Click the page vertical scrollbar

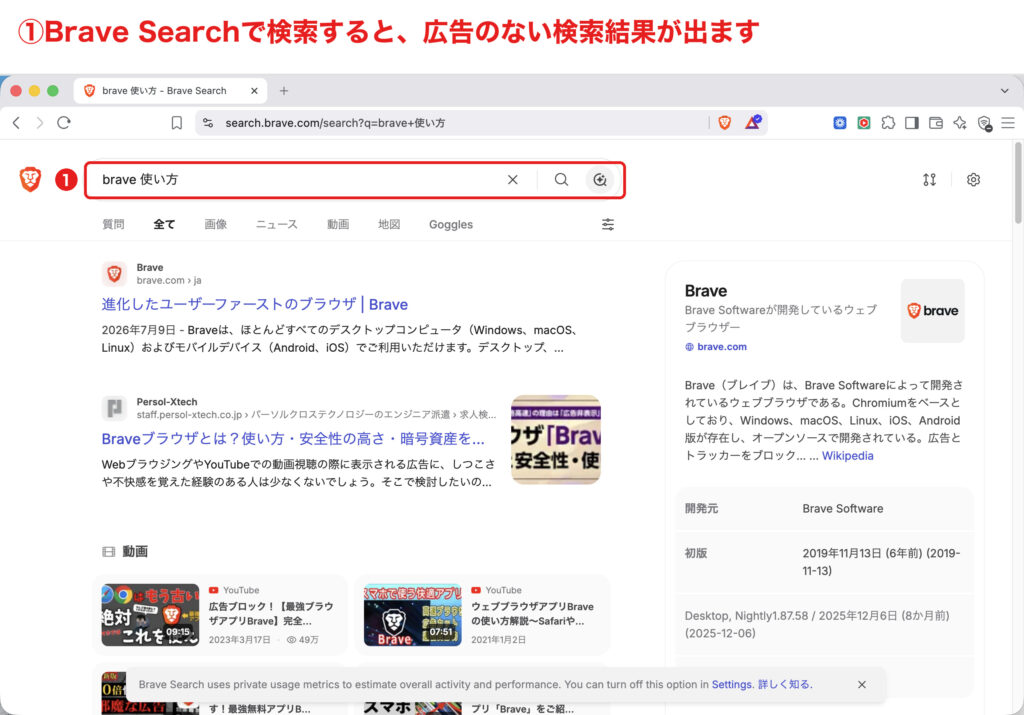(x=1017, y=183)
